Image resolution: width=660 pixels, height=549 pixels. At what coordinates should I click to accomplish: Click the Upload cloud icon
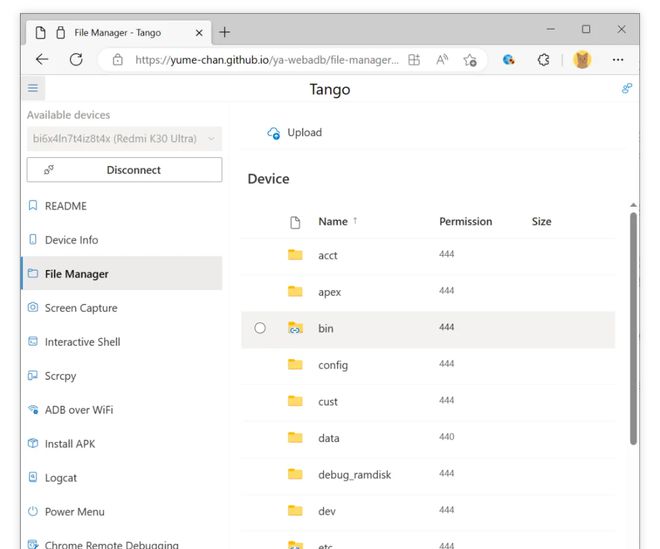click(x=273, y=133)
